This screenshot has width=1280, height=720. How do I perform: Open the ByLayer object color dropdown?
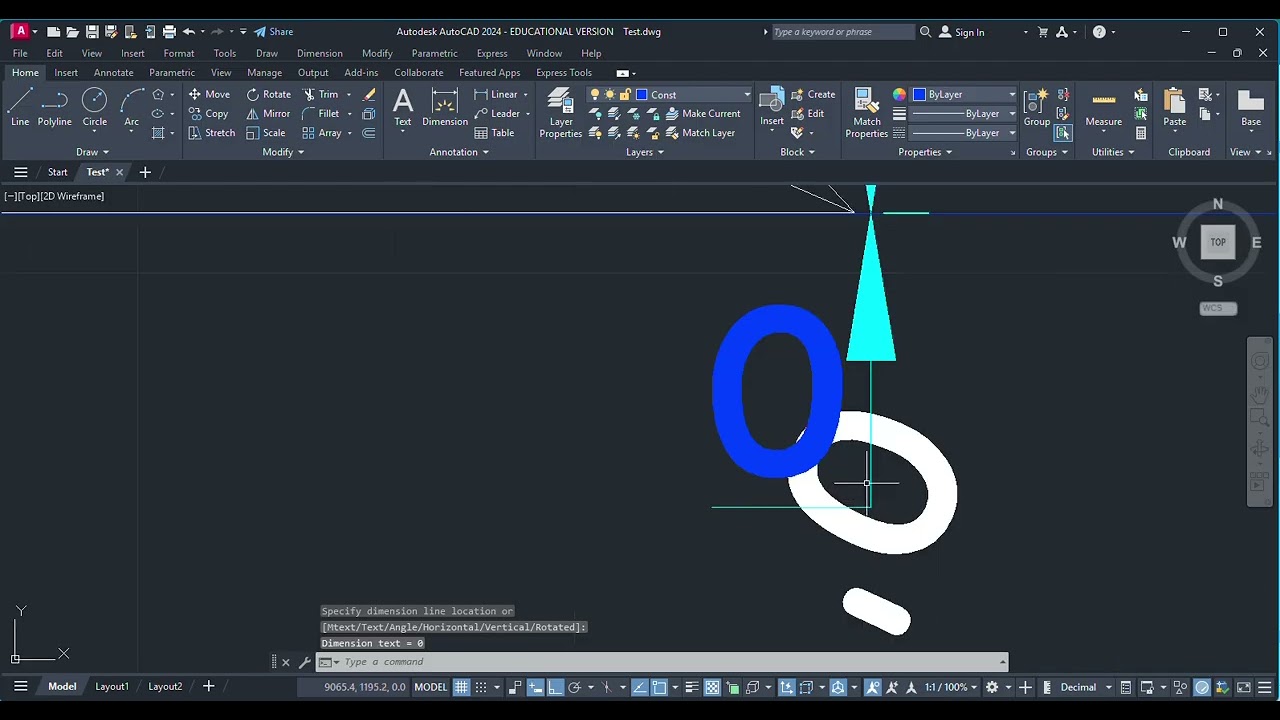click(1012, 95)
